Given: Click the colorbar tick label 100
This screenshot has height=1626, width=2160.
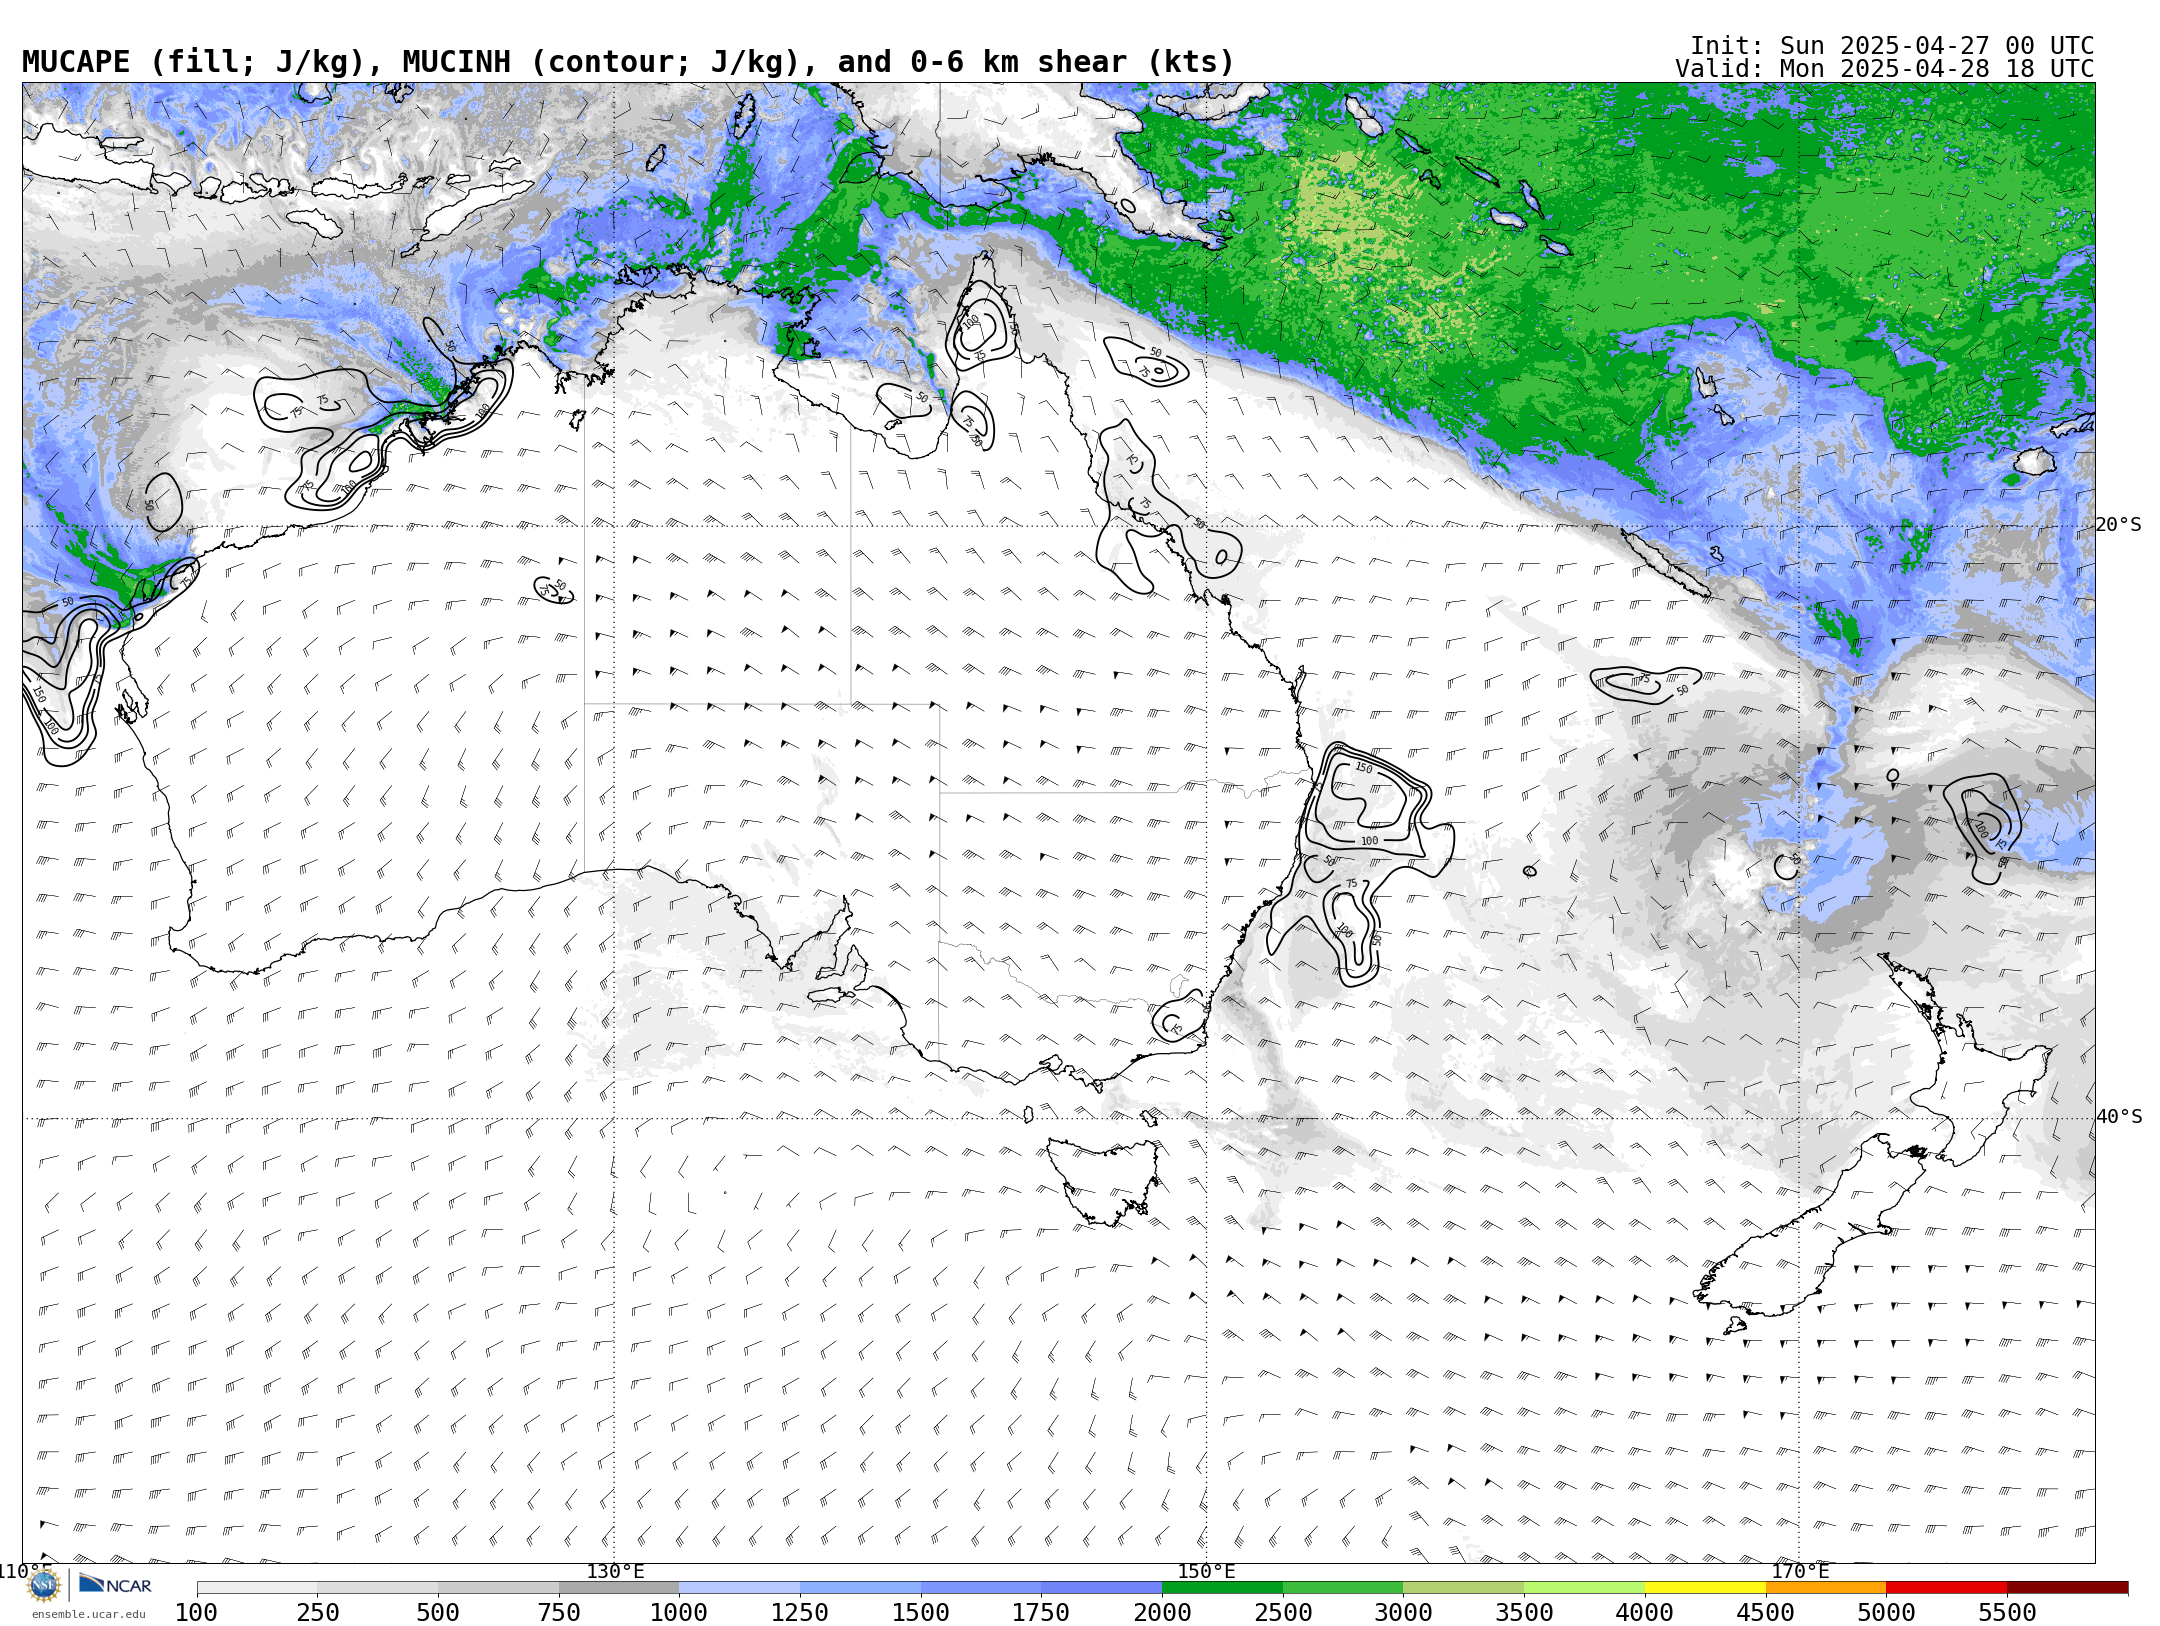Looking at the screenshot, I should 197,1613.
